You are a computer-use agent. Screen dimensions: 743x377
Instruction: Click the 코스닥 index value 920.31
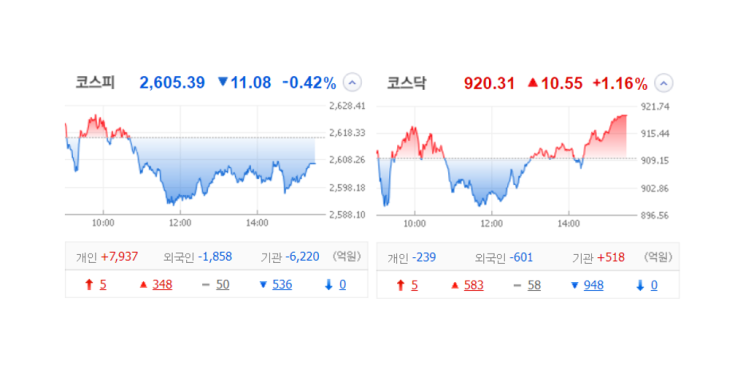pos(489,83)
